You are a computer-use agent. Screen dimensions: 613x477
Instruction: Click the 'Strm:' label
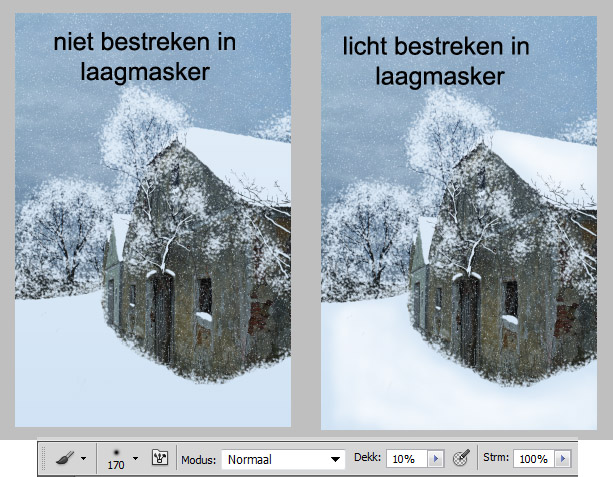[496, 457]
